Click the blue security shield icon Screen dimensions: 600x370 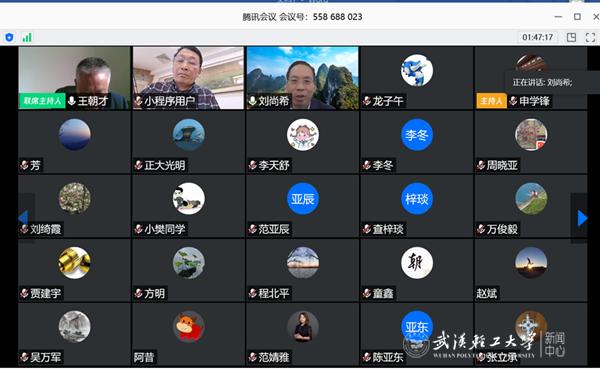[9, 37]
